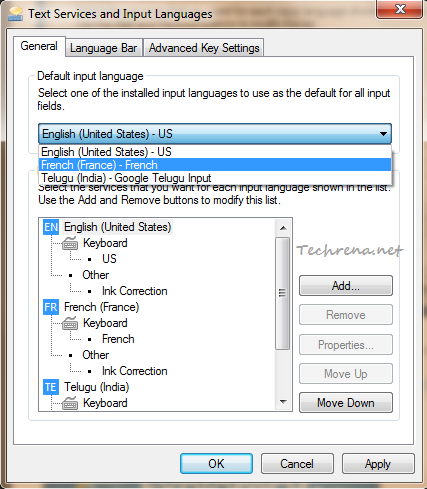Open the Advanced Key Settings tab
The height and width of the screenshot is (489, 427).
pyautogui.click(x=204, y=48)
